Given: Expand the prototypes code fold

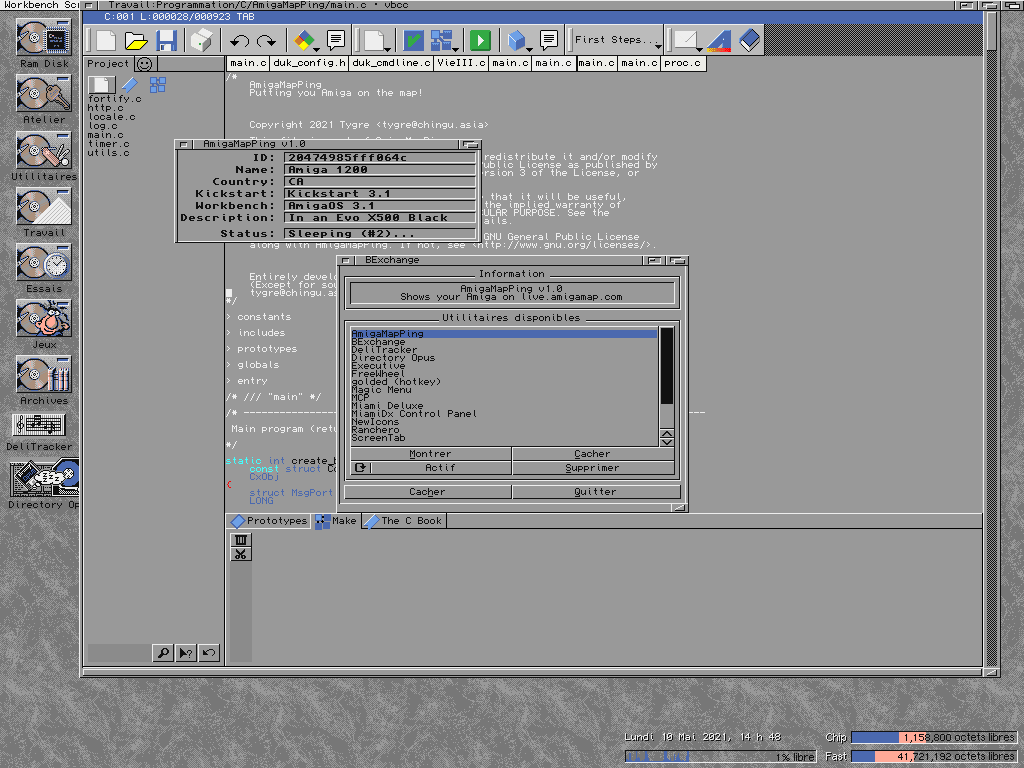Looking at the screenshot, I should click(x=229, y=349).
